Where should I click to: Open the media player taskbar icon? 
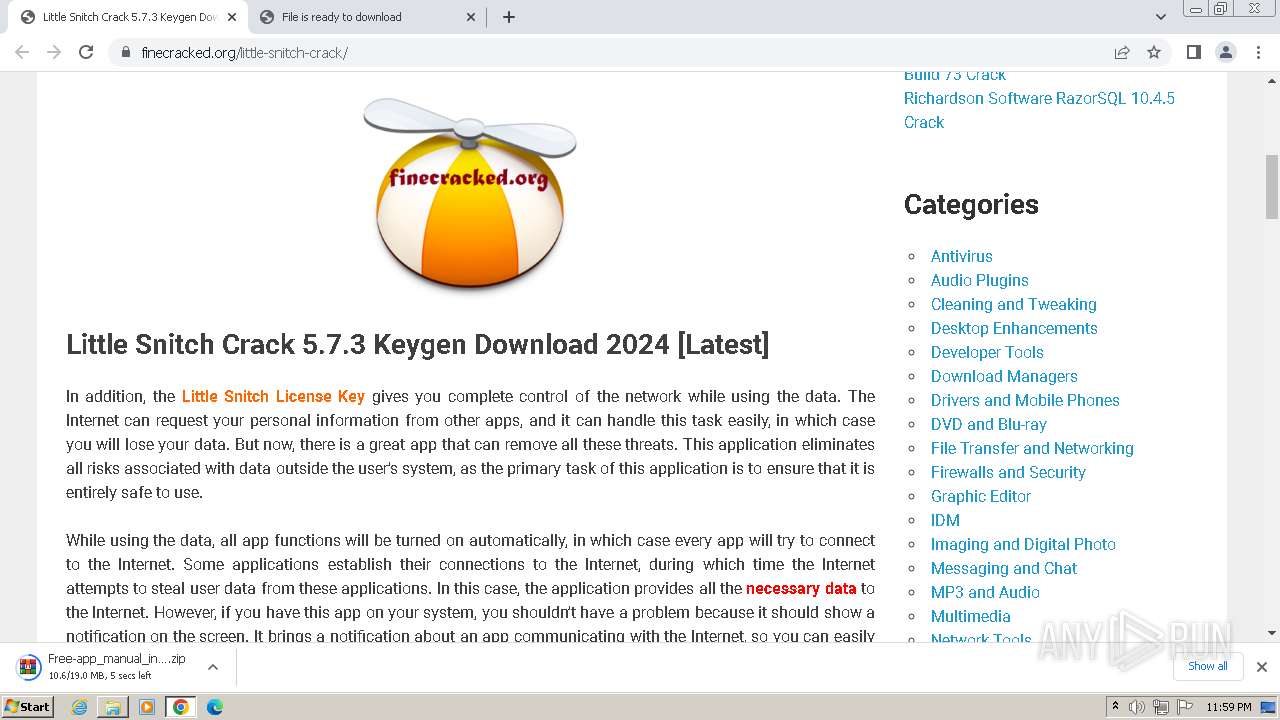147,707
